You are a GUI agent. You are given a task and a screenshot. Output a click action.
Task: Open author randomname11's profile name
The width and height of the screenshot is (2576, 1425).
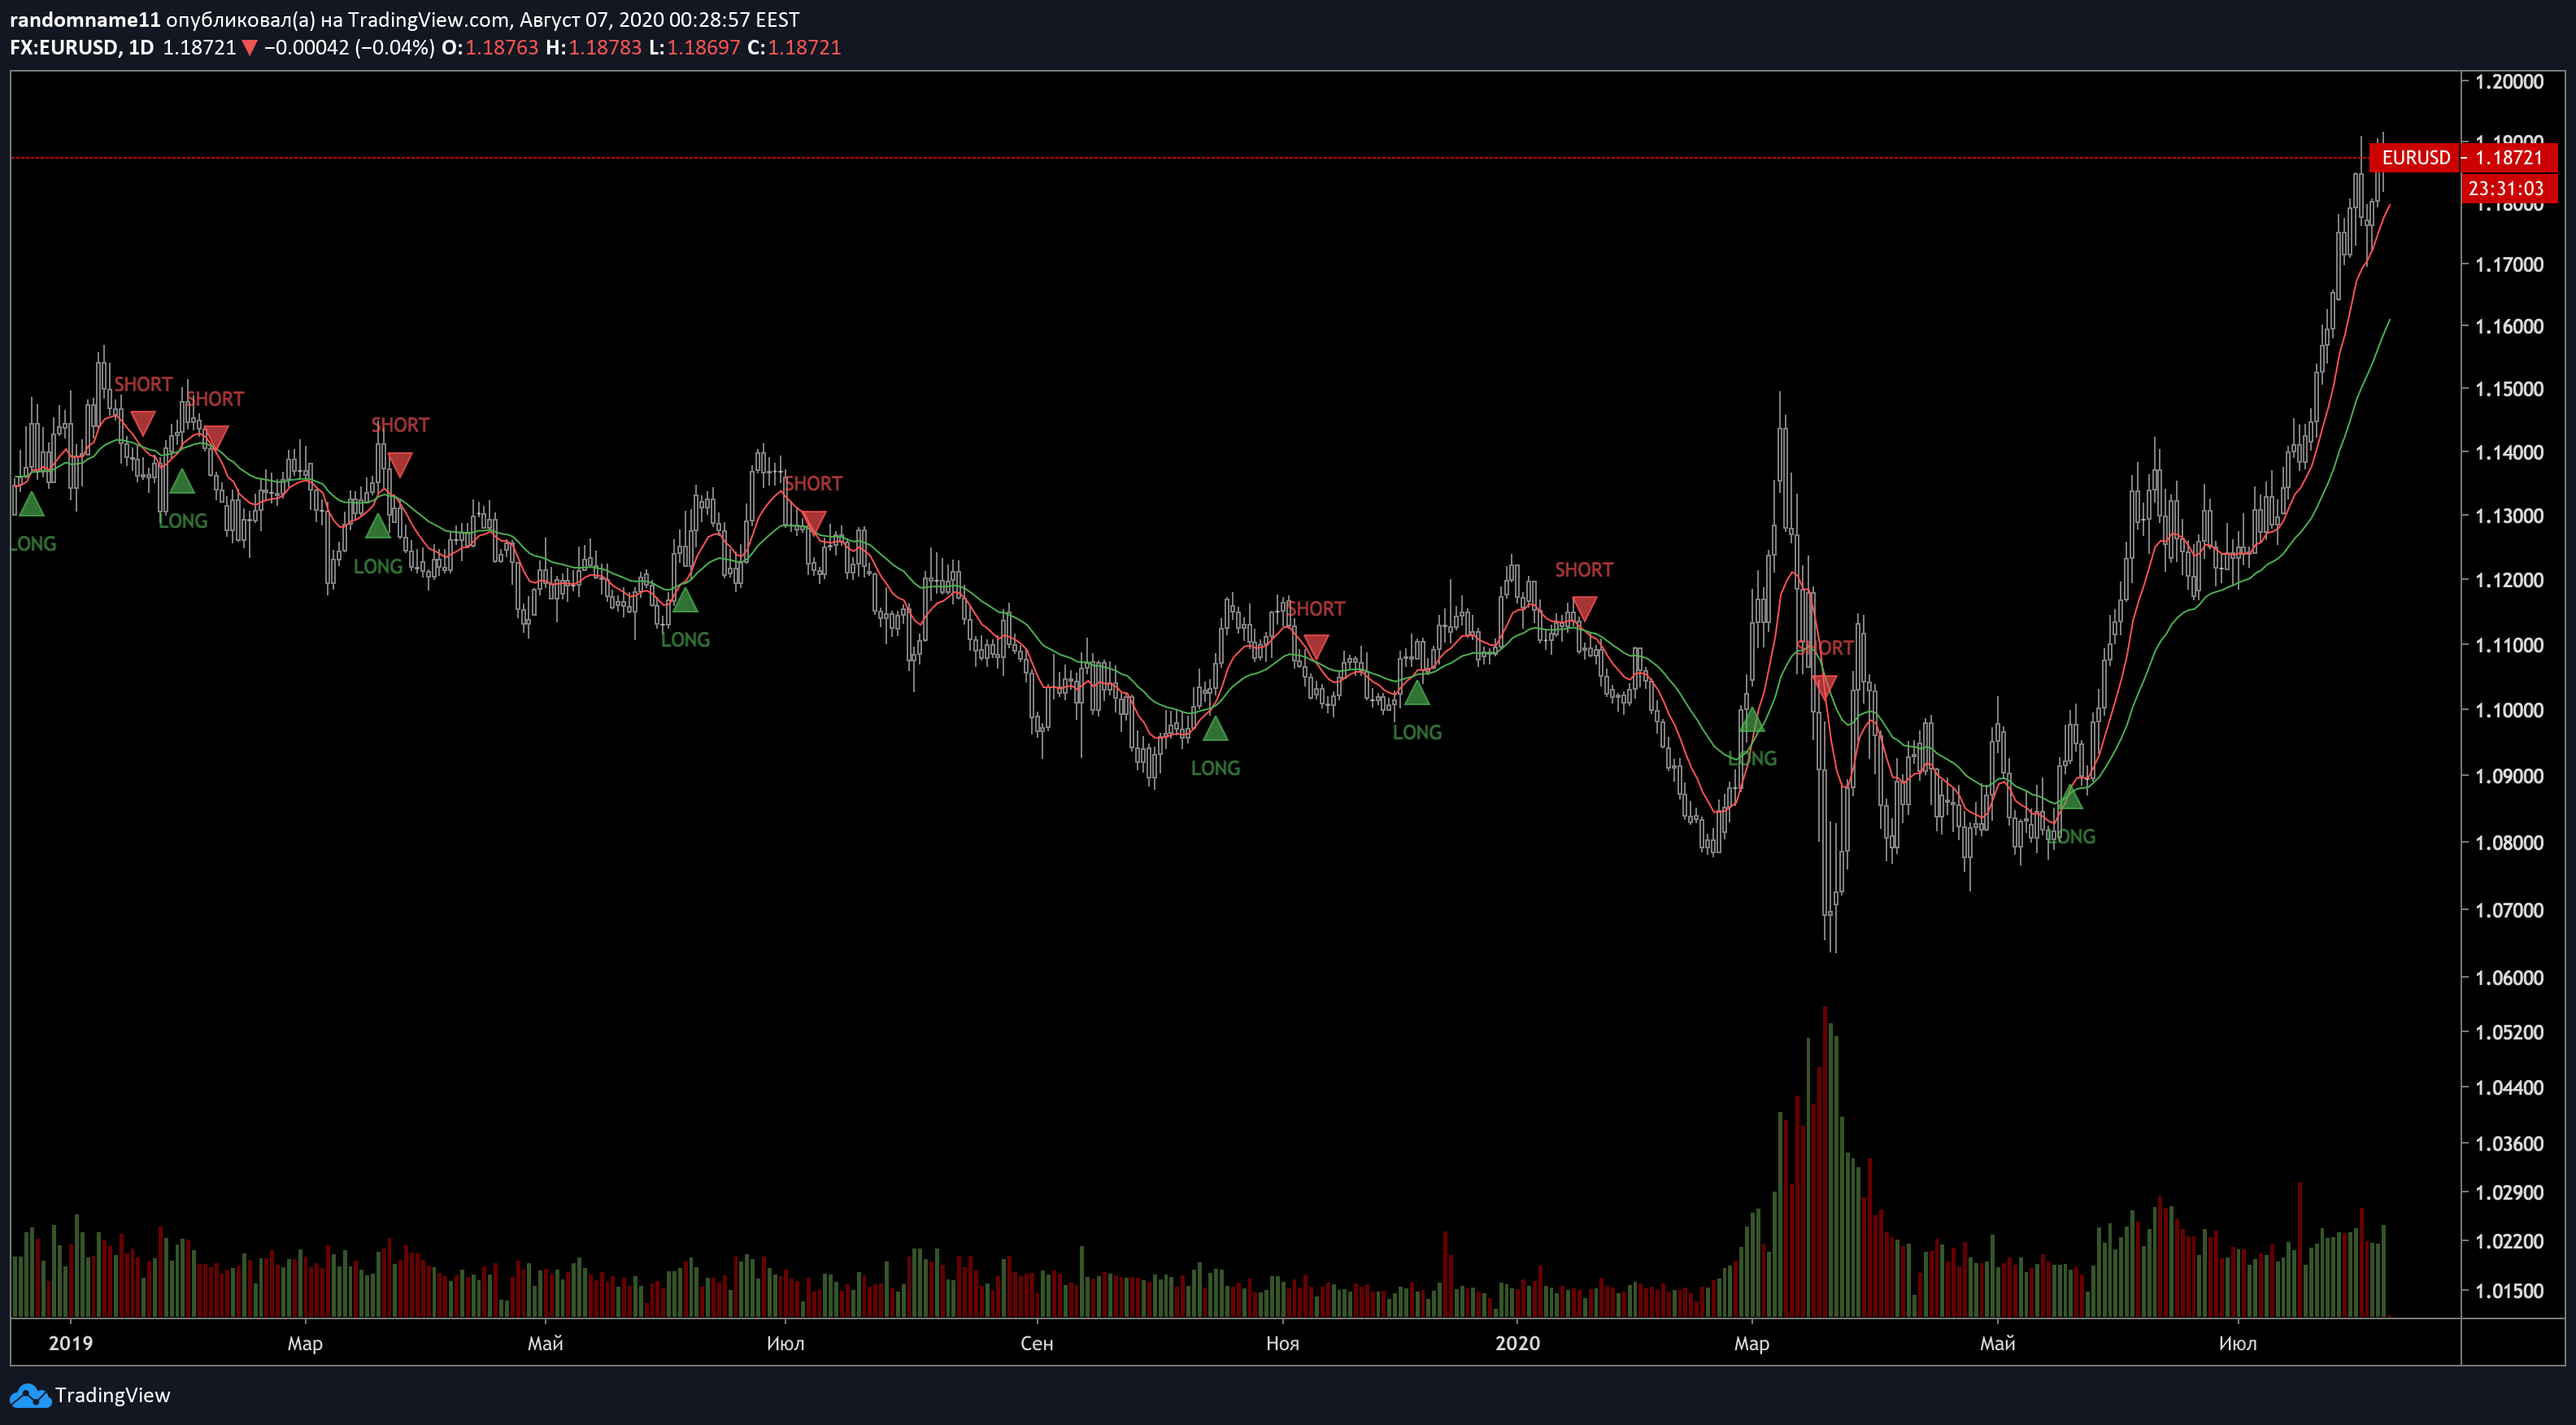coord(85,19)
